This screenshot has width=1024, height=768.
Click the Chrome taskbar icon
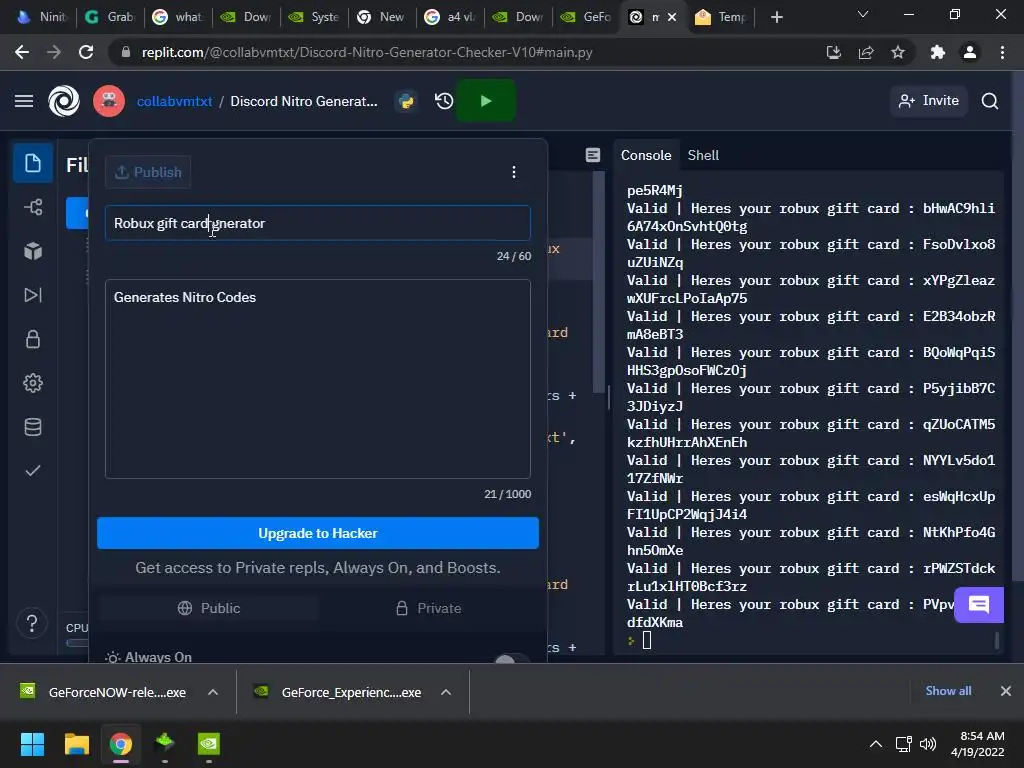coord(121,744)
